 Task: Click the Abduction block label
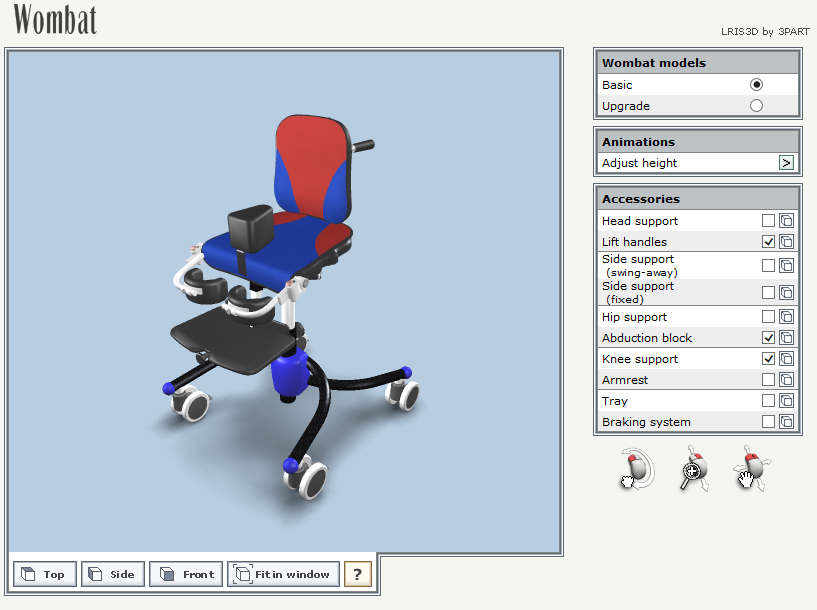pos(647,338)
